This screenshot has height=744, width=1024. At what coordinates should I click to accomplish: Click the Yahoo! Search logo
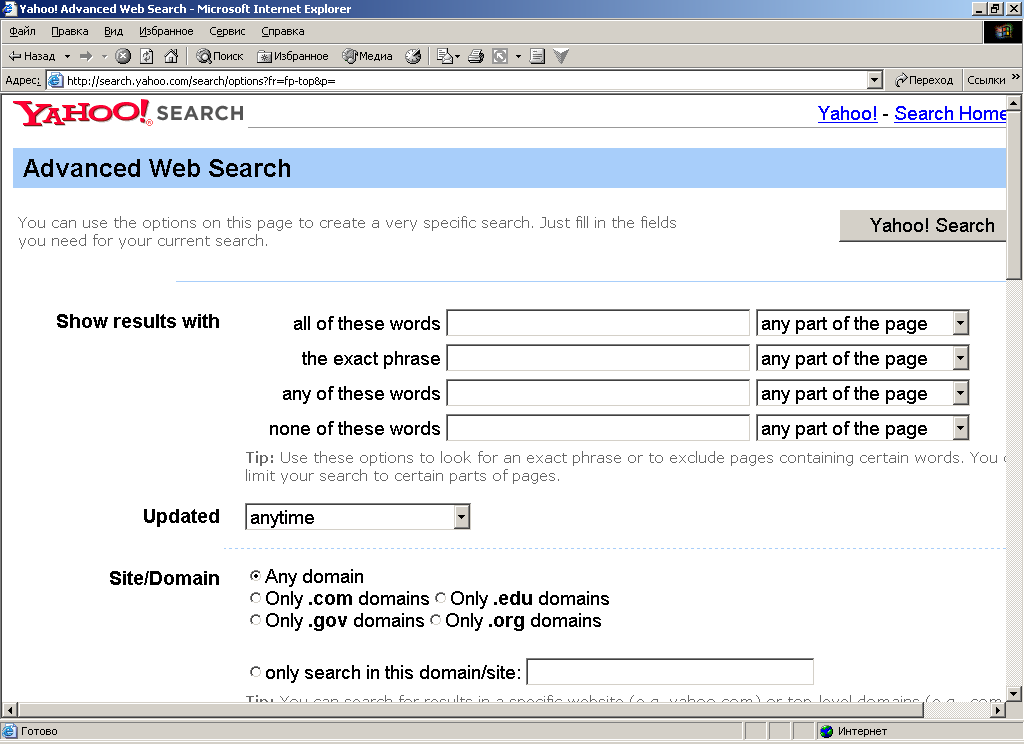(129, 113)
